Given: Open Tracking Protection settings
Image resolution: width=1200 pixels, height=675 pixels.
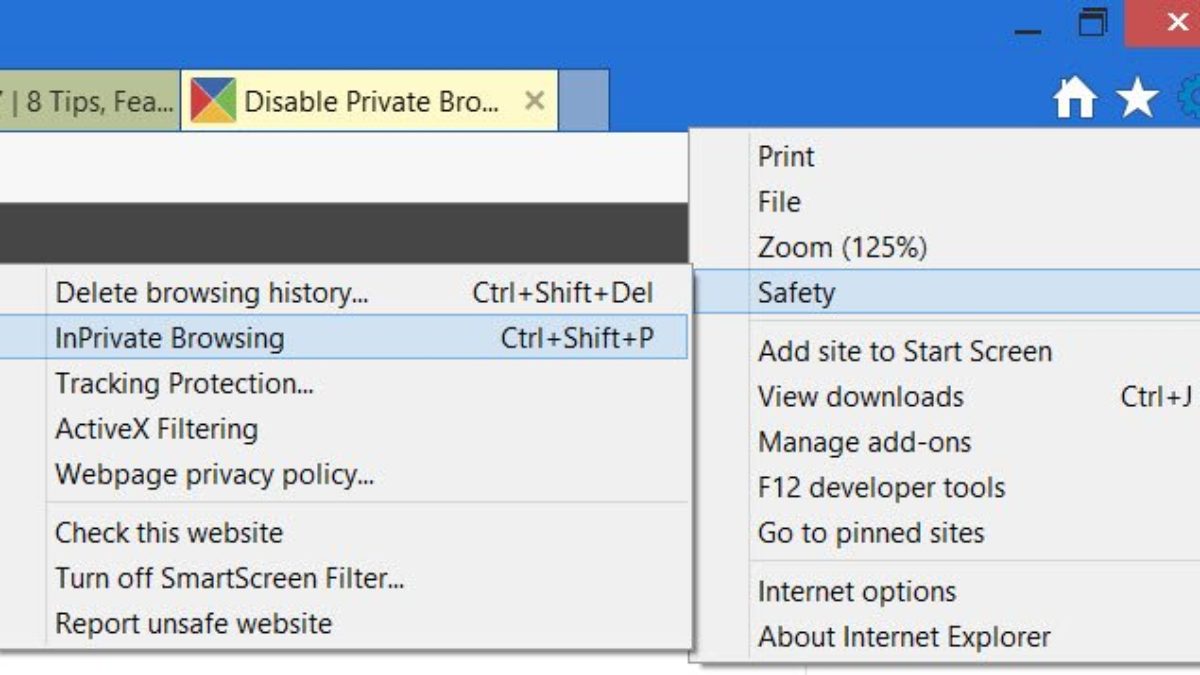Looking at the screenshot, I should (x=184, y=383).
